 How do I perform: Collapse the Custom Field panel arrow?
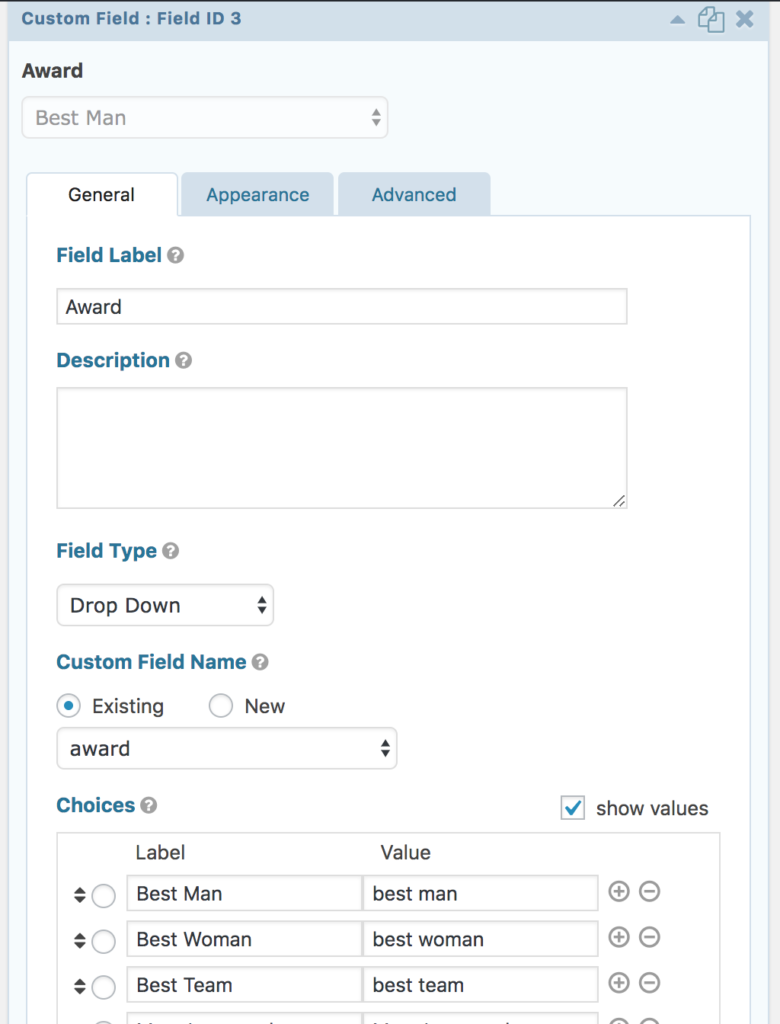677,20
